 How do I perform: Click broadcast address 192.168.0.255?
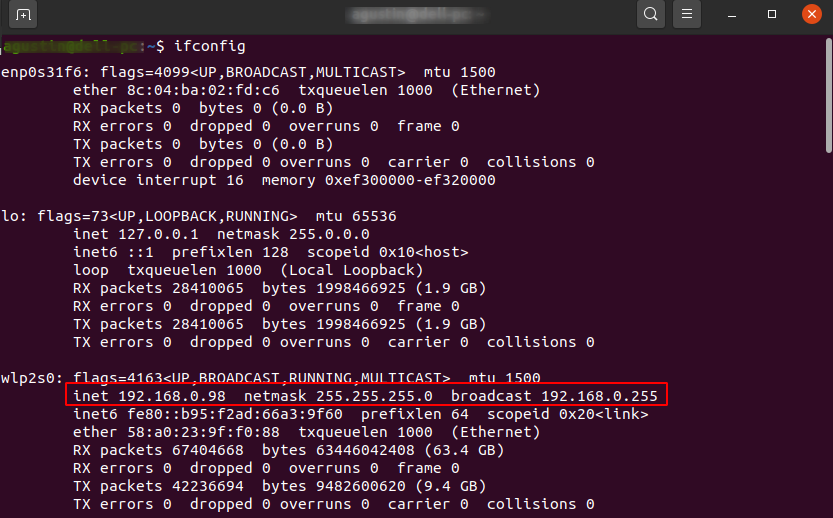[x=599, y=396]
